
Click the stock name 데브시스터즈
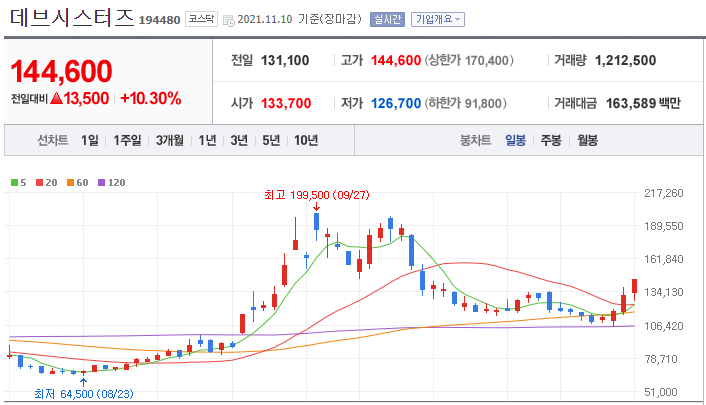72,18
